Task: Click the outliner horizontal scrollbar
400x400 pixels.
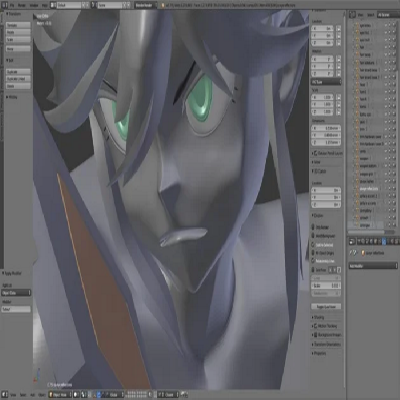Action: coord(366,232)
